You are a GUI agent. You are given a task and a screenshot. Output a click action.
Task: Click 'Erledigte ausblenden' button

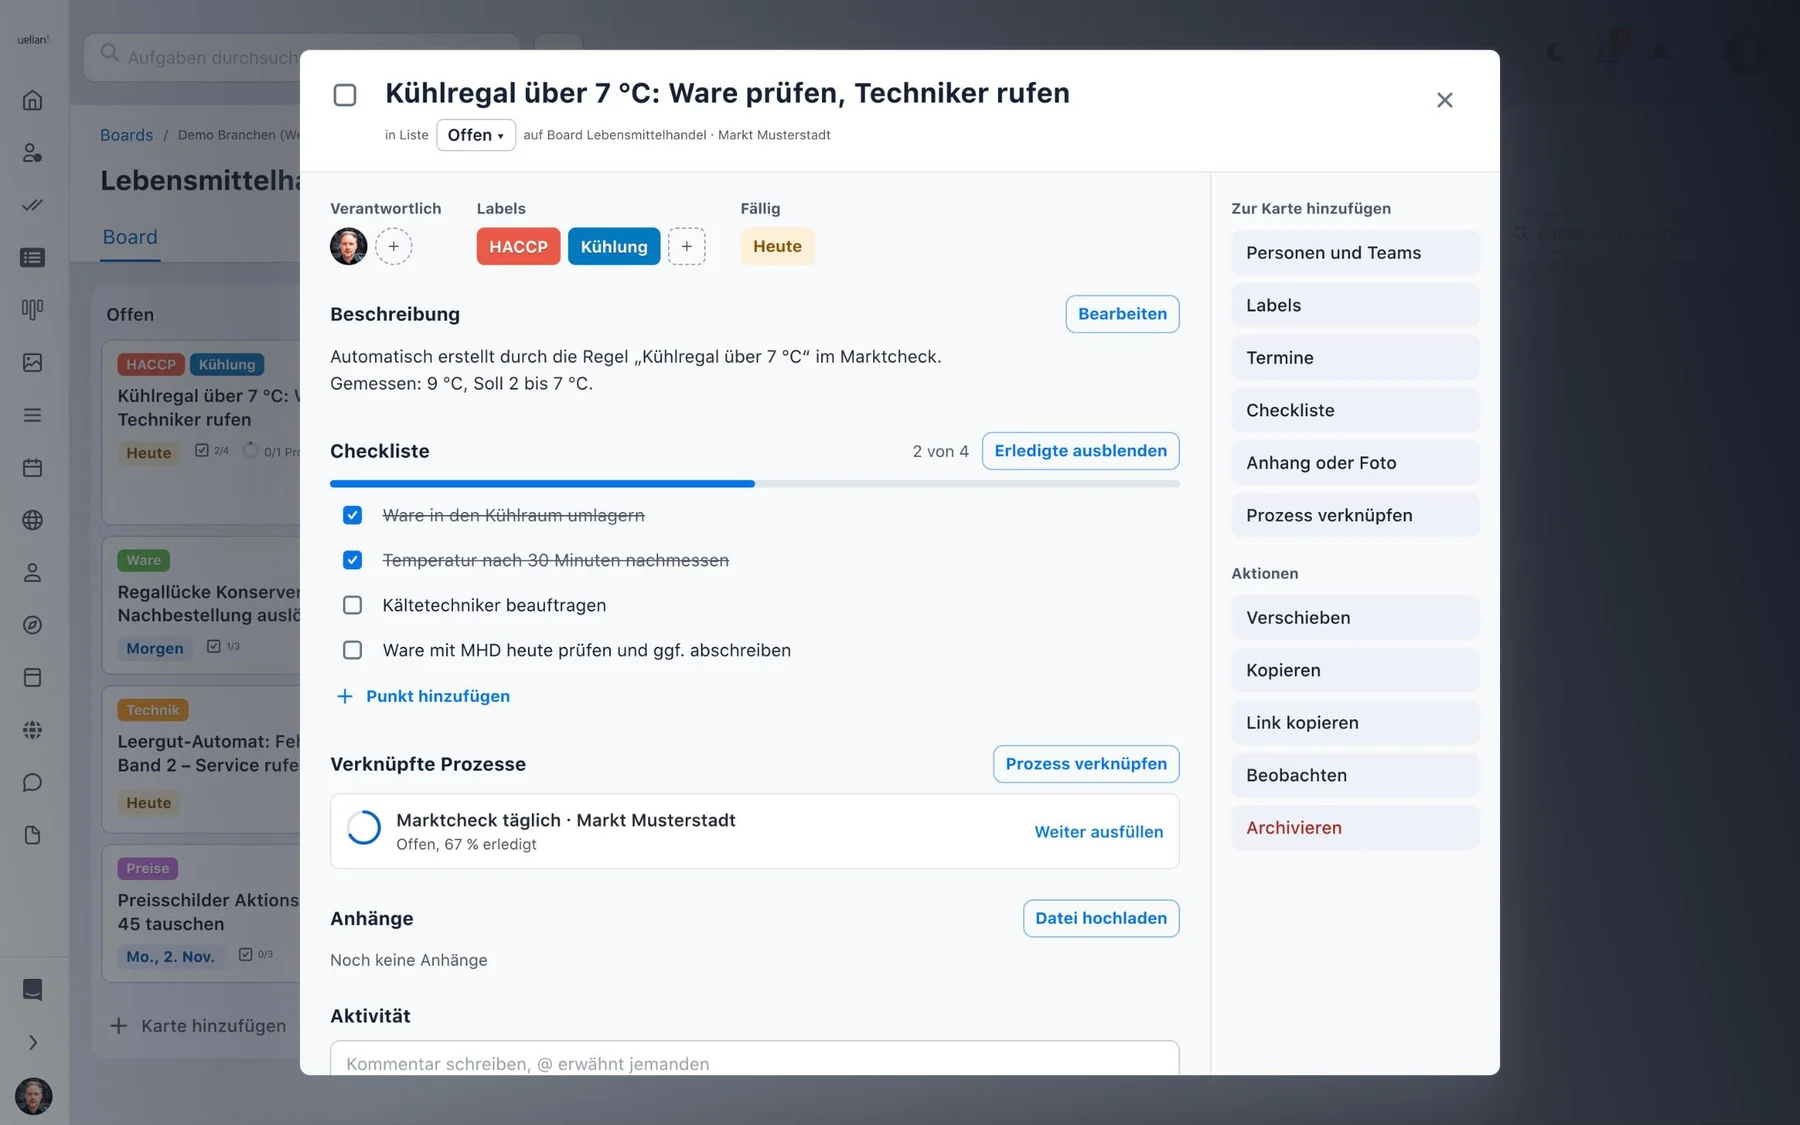click(x=1080, y=451)
